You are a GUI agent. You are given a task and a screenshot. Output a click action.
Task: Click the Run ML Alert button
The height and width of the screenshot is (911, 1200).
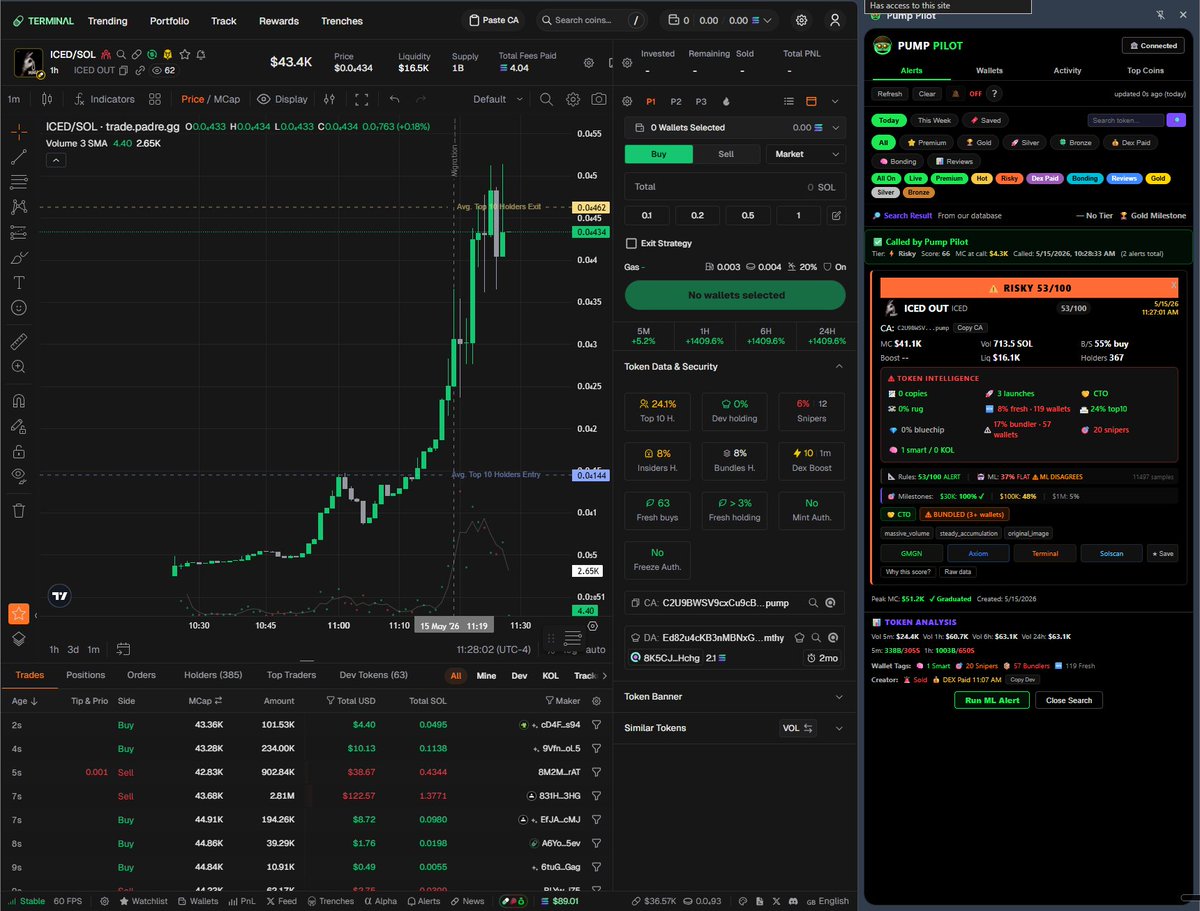click(992, 700)
